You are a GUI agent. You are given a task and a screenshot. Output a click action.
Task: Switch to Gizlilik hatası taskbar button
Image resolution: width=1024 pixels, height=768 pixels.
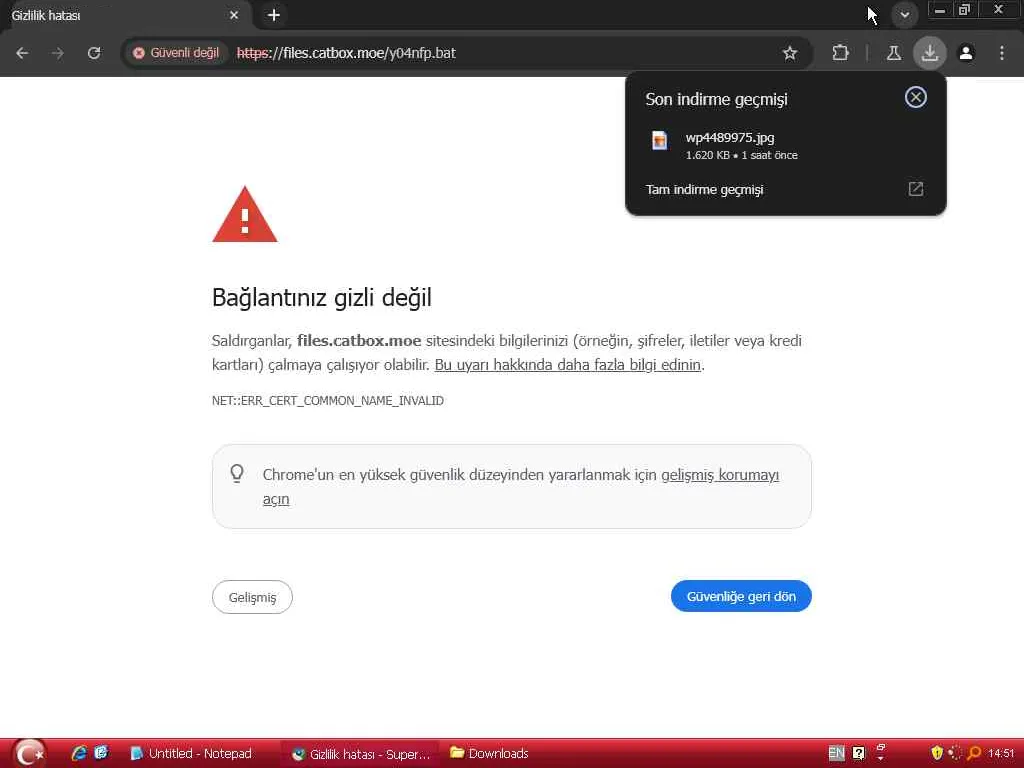360,754
